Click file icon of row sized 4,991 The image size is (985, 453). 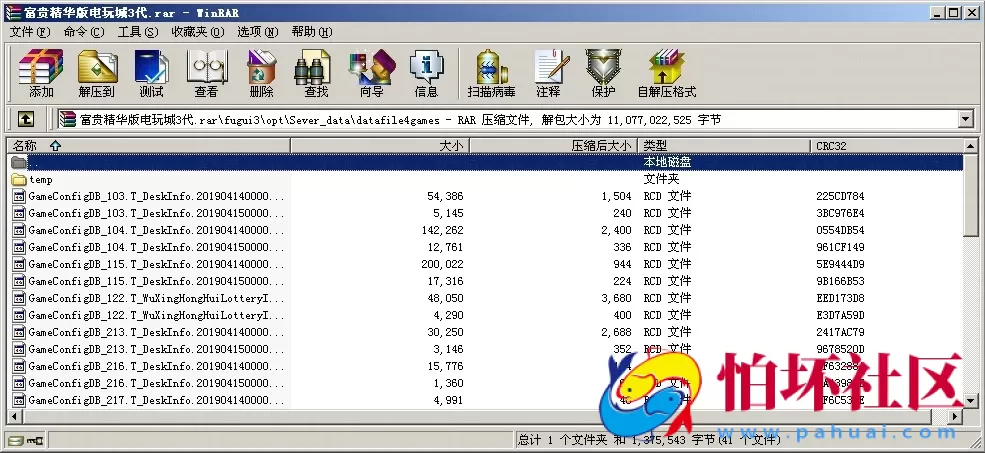tap(19, 400)
